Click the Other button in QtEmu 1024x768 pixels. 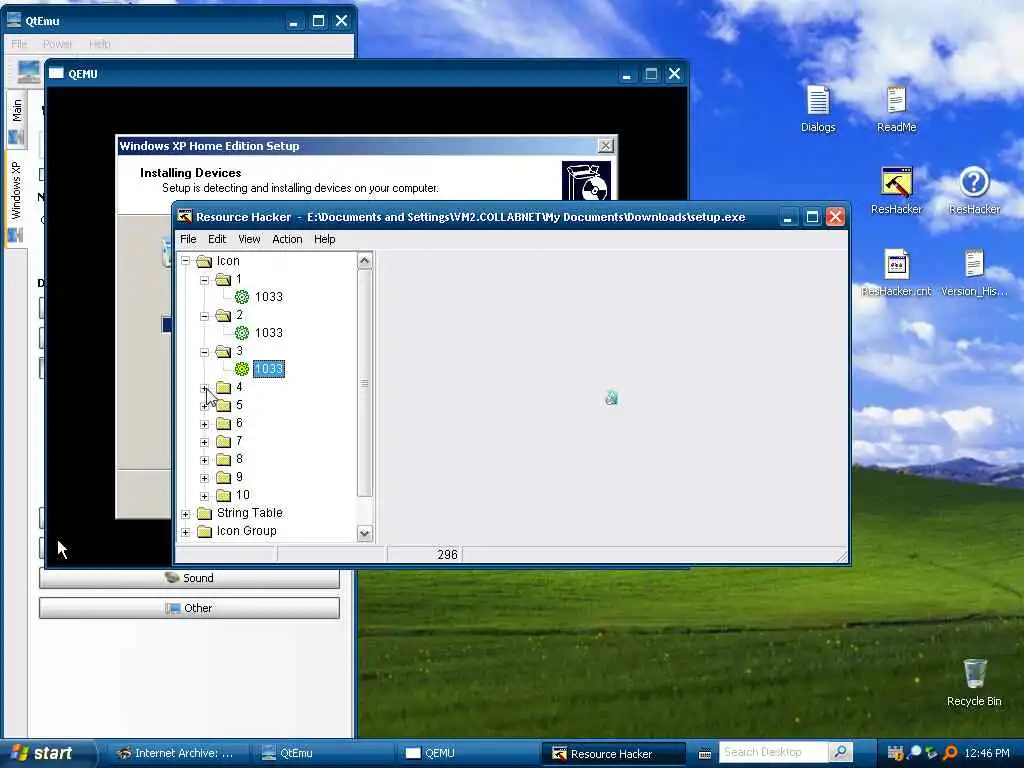(x=189, y=608)
